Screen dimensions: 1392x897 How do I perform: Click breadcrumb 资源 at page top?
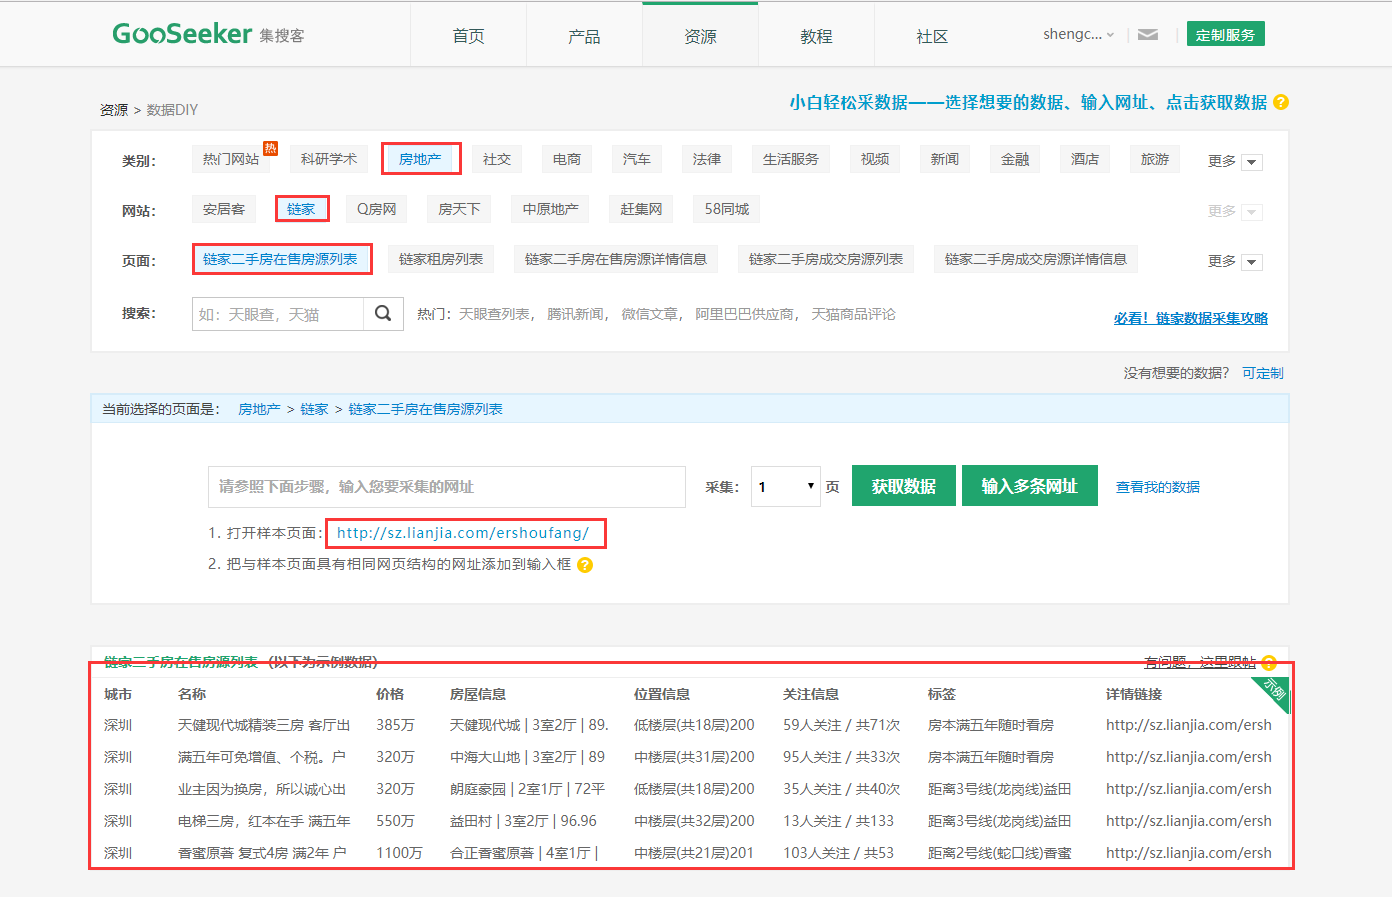point(114,110)
